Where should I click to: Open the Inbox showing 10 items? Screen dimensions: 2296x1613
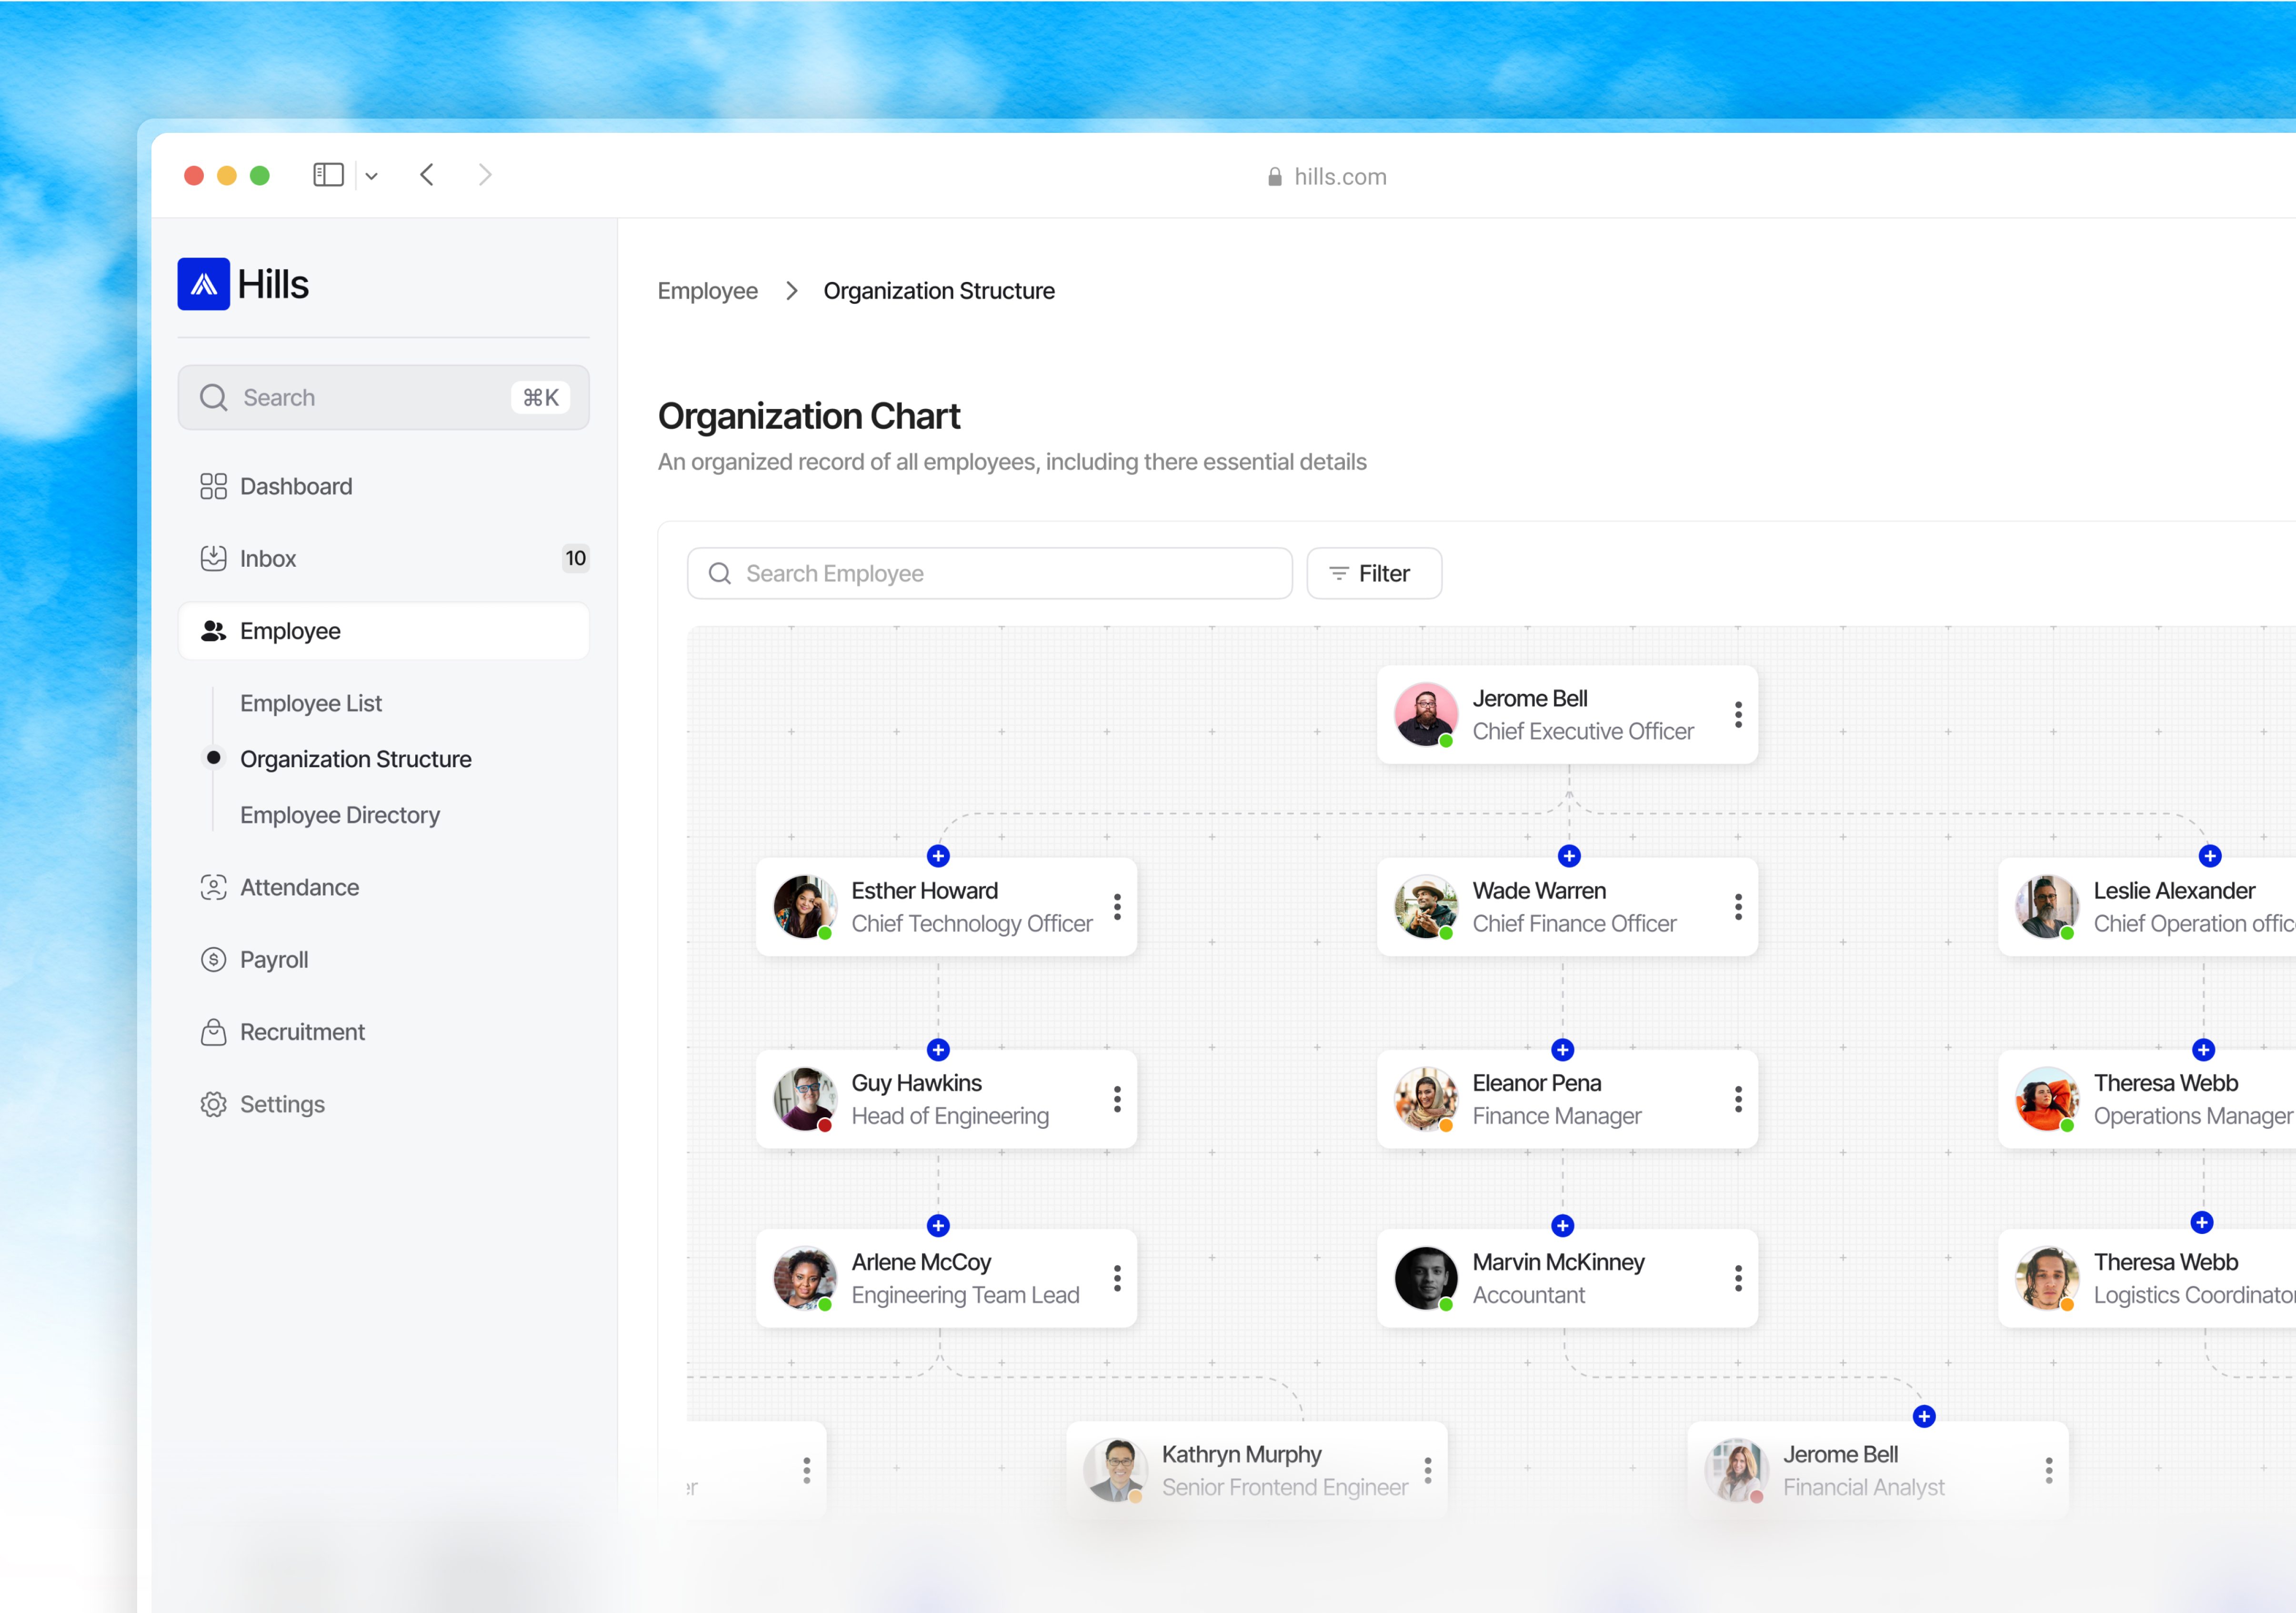(268, 558)
